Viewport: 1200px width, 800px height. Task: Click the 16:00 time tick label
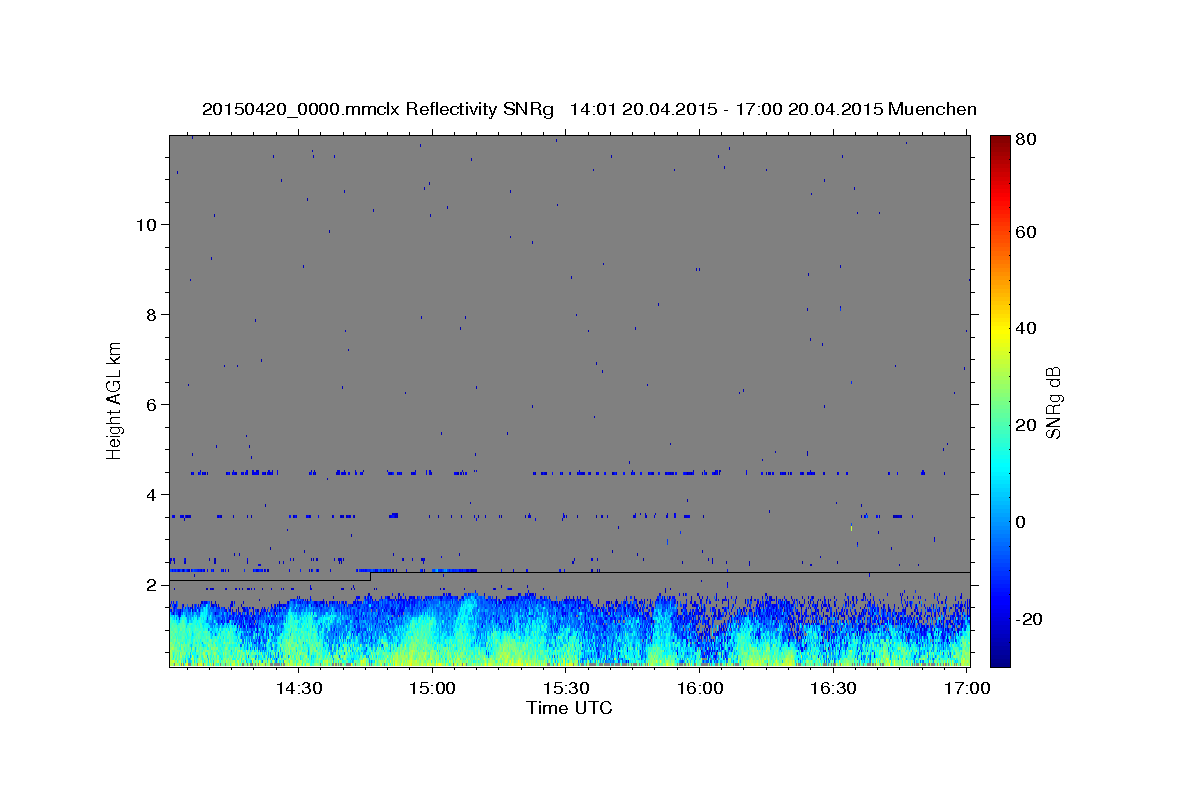700,688
